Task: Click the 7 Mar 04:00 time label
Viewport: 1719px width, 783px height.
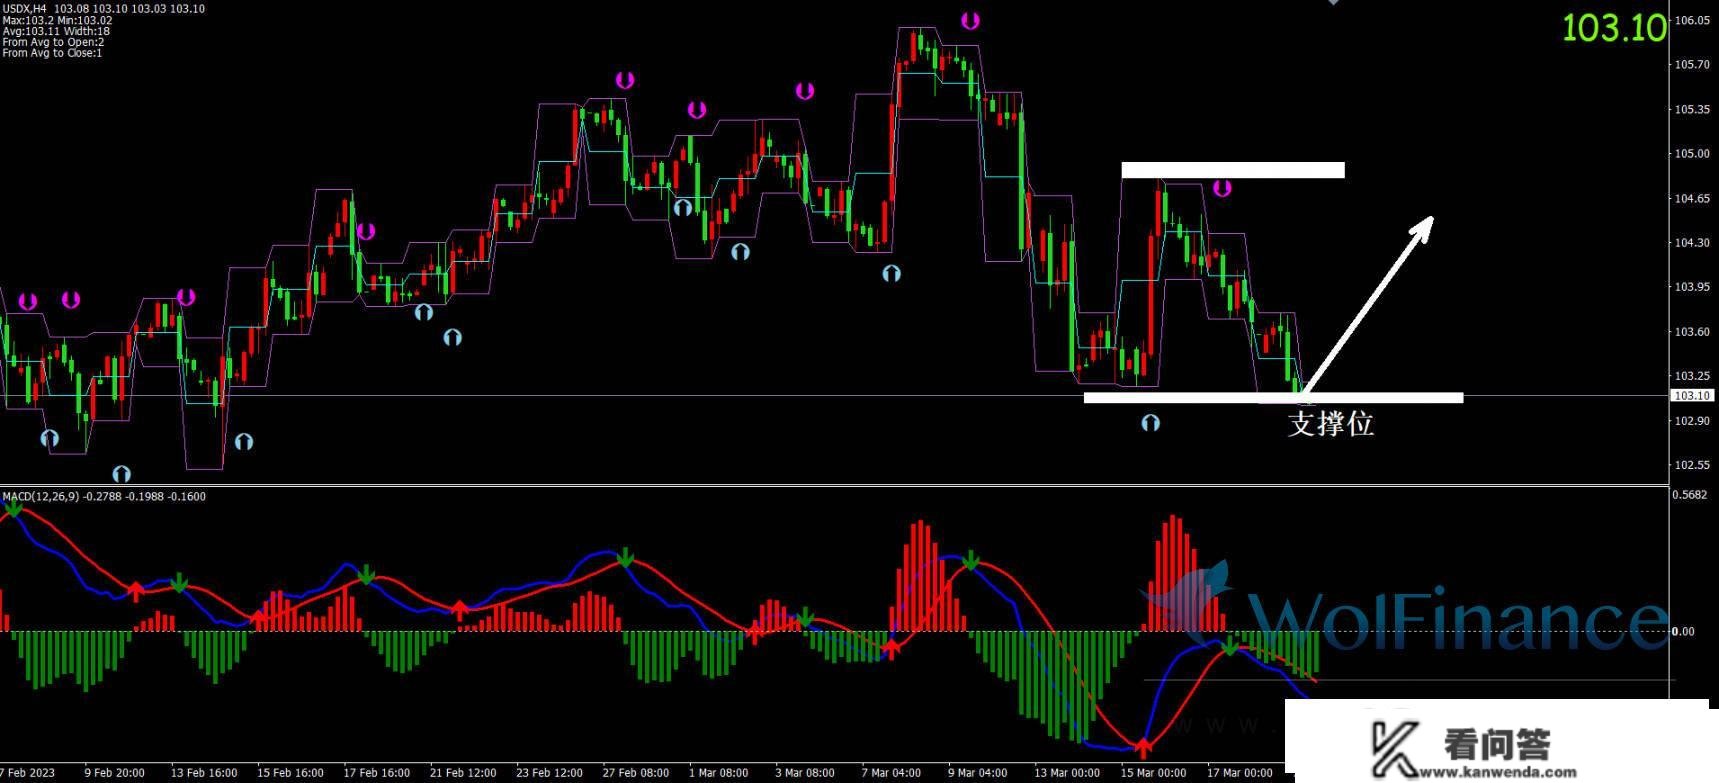Action: pyautogui.click(x=891, y=772)
